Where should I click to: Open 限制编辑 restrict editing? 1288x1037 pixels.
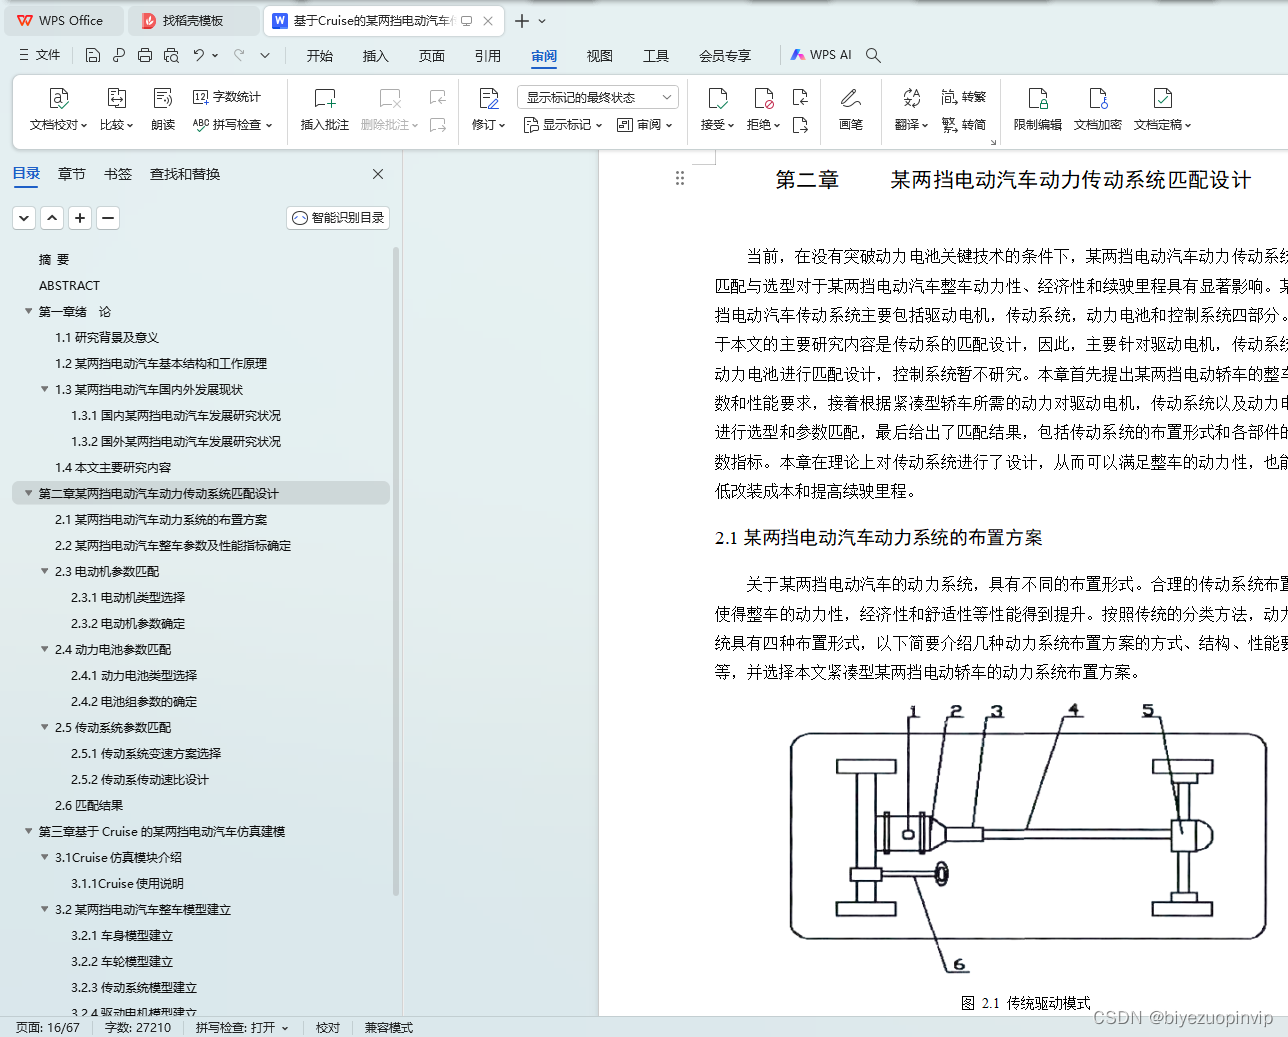(x=1038, y=109)
